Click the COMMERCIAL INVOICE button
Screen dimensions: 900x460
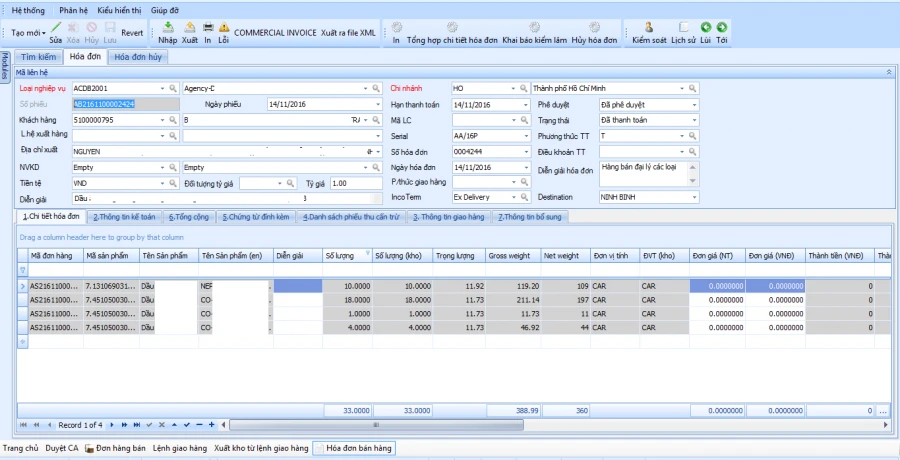[x=275, y=33]
